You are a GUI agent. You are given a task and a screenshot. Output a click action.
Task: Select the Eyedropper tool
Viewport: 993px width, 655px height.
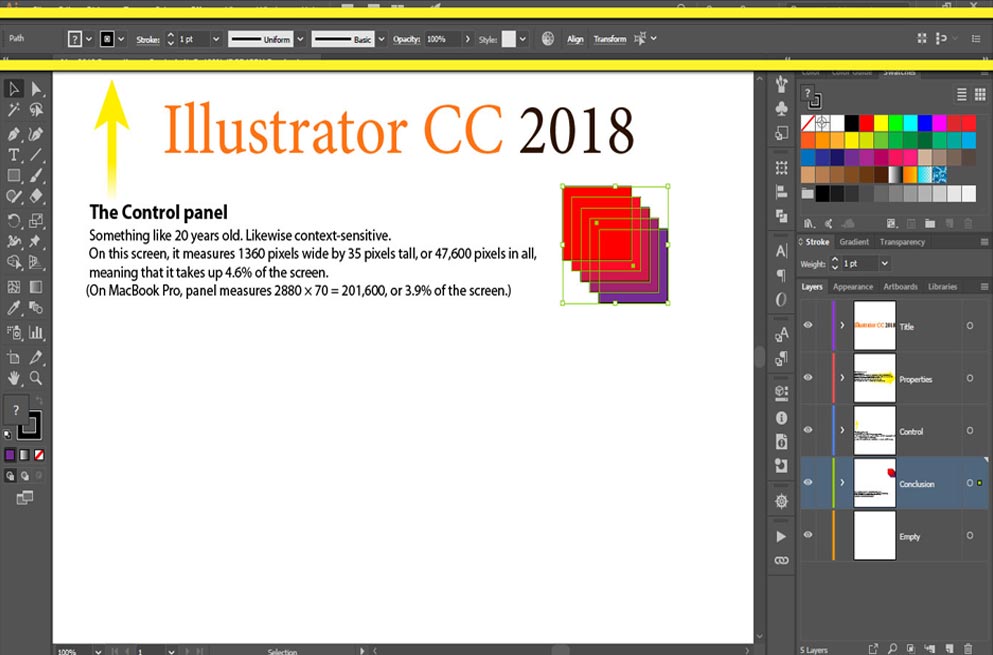pos(14,308)
